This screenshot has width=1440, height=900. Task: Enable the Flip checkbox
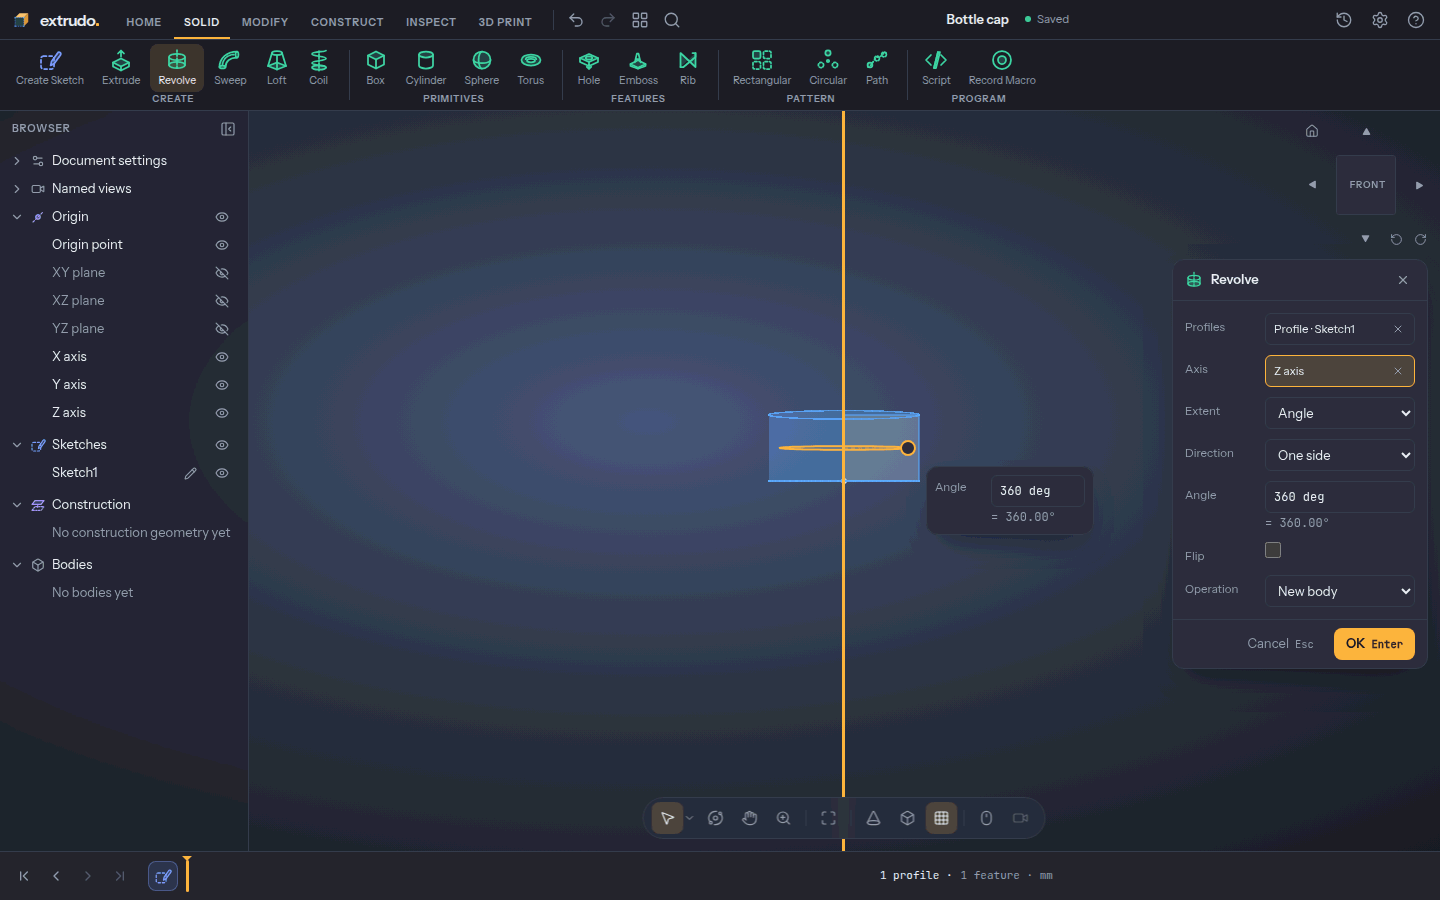point(1273,550)
